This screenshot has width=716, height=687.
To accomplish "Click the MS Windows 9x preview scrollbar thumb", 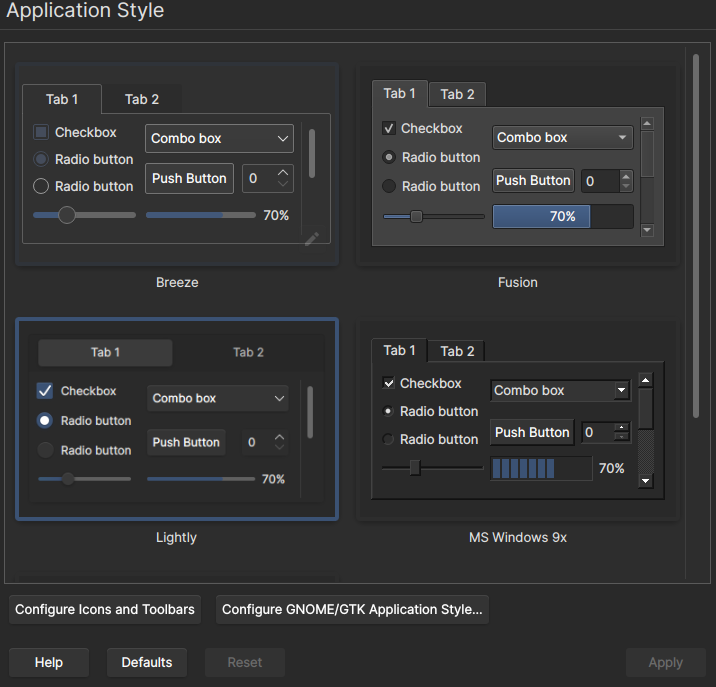I will point(645,408).
